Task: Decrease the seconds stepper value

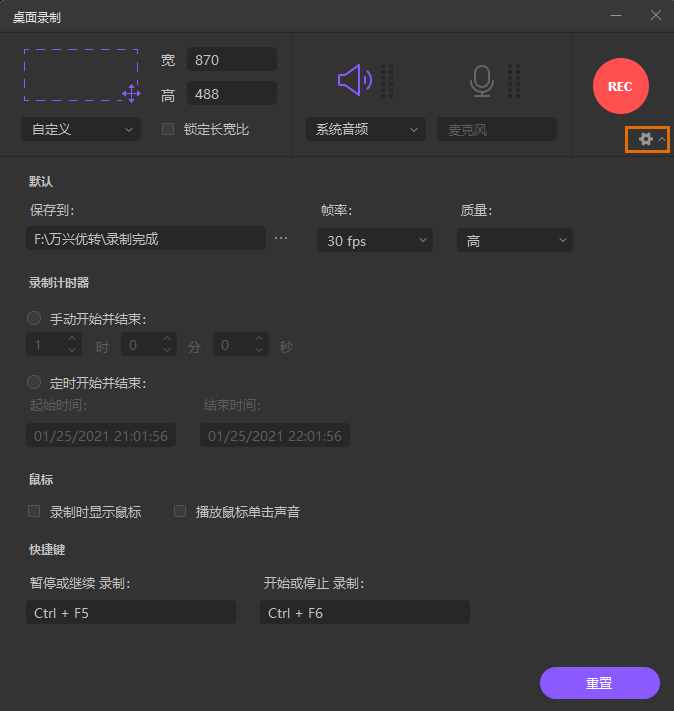Action: (x=259, y=350)
